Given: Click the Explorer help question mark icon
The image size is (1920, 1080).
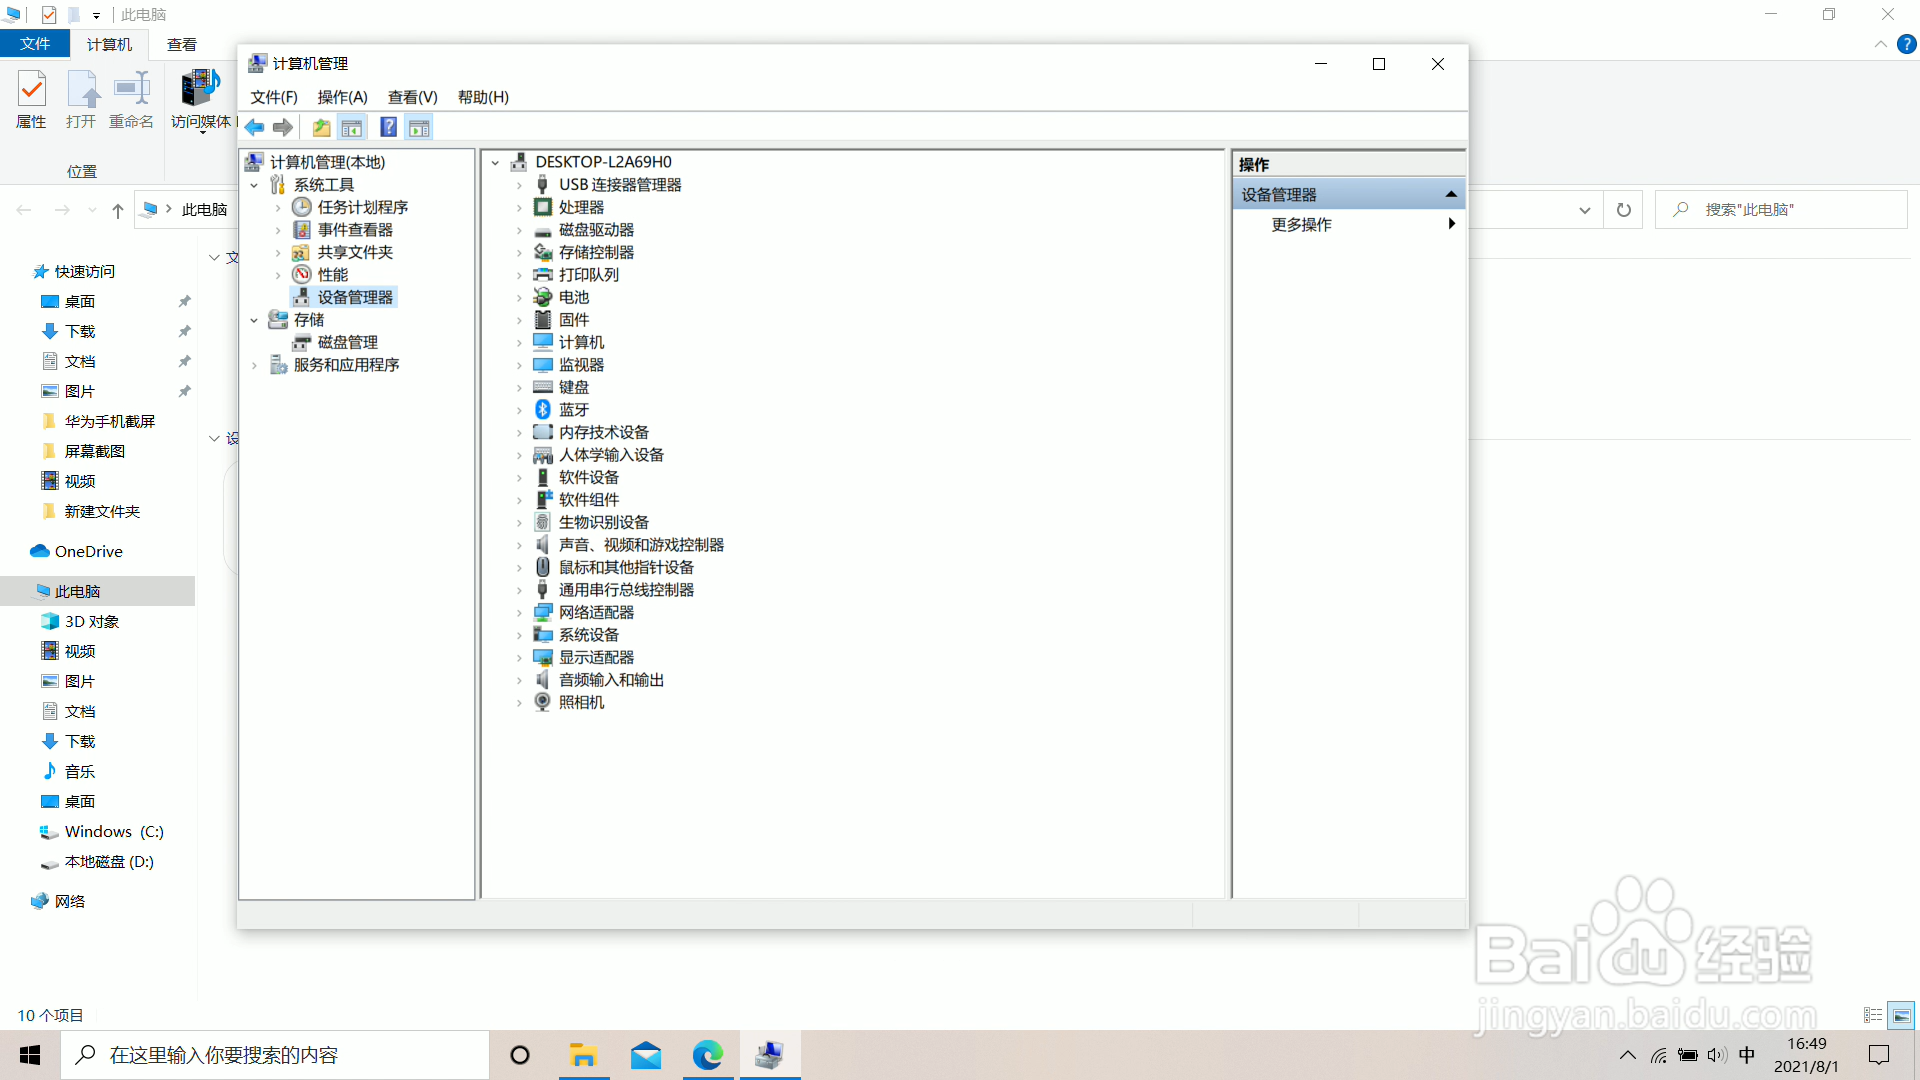Looking at the screenshot, I should (1907, 44).
